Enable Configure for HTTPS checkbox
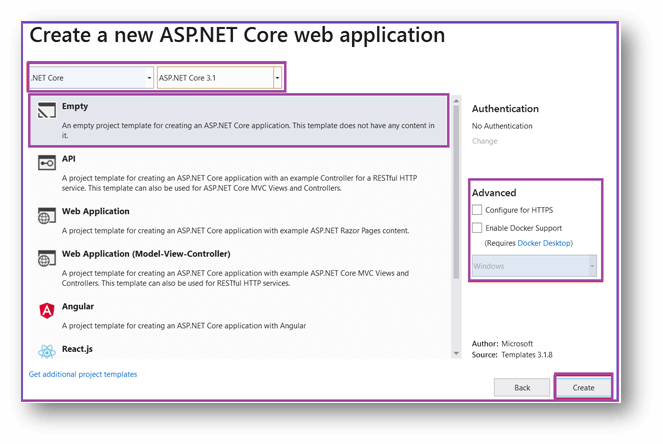663x444 pixels. pyautogui.click(x=477, y=210)
